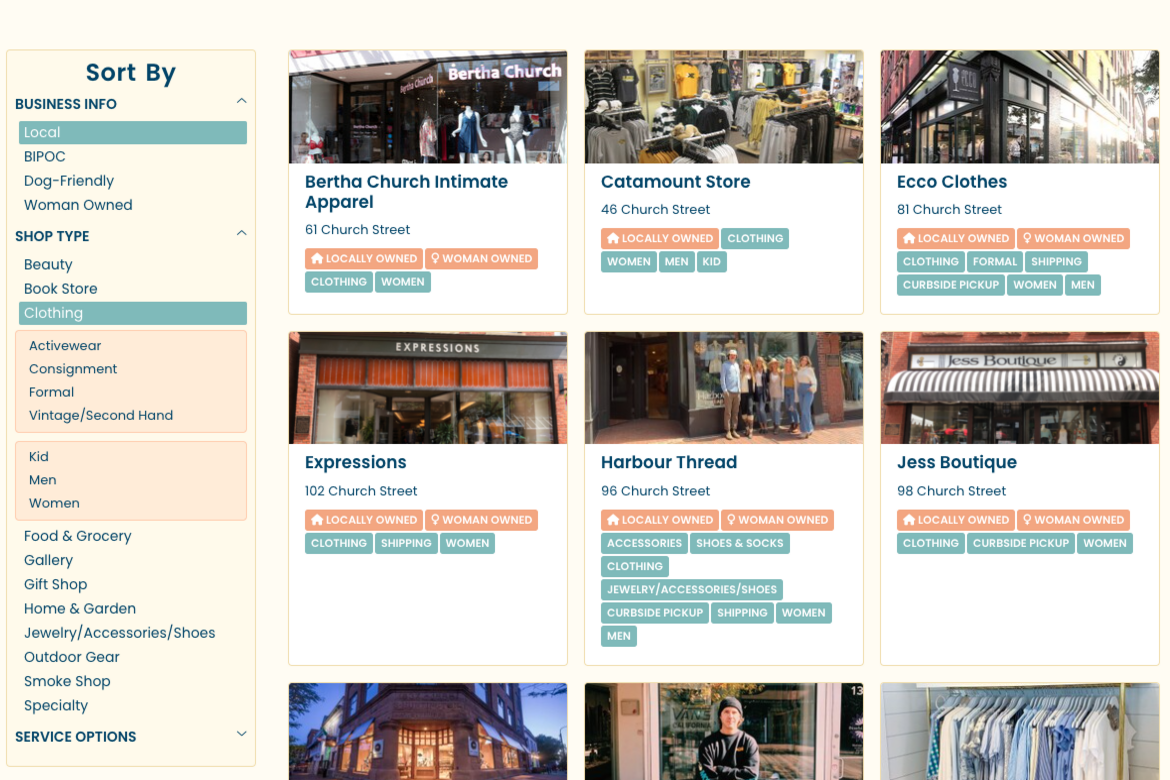Image resolution: width=1170 pixels, height=780 pixels.
Task: Click the Kid tag on Catamount Store
Action: point(712,262)
